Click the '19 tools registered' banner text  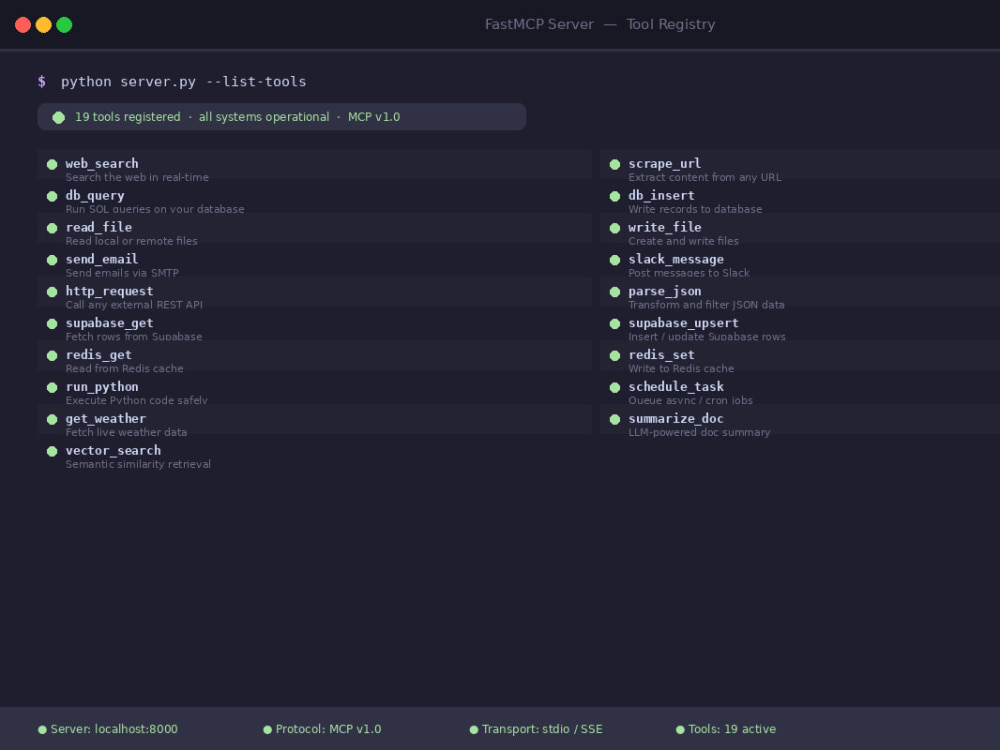[128, 117]
